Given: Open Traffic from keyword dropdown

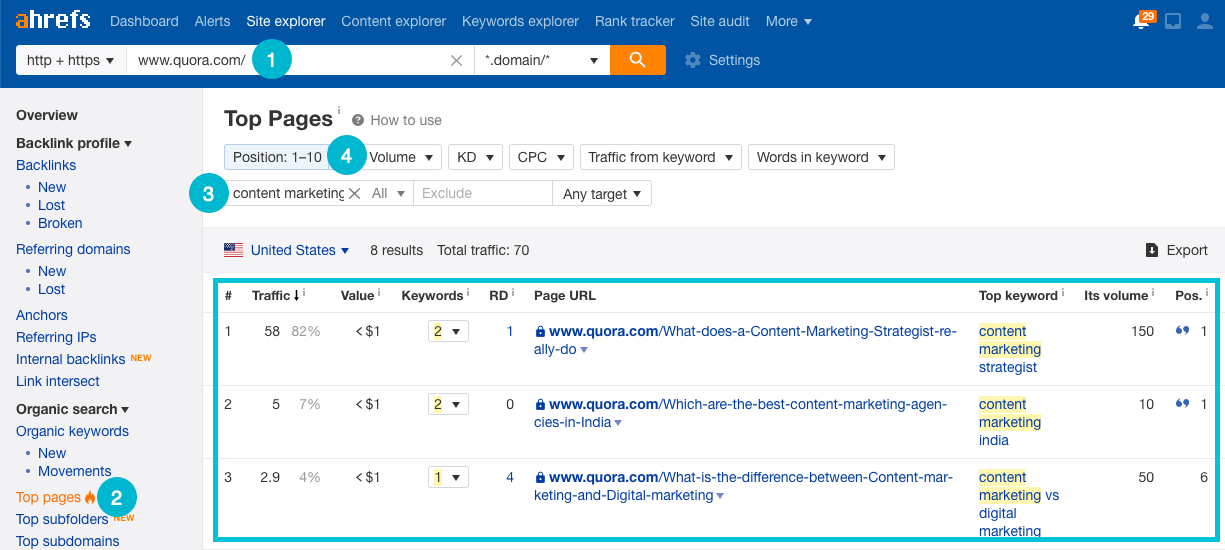Looking at the screenshot, I should 660,157.
